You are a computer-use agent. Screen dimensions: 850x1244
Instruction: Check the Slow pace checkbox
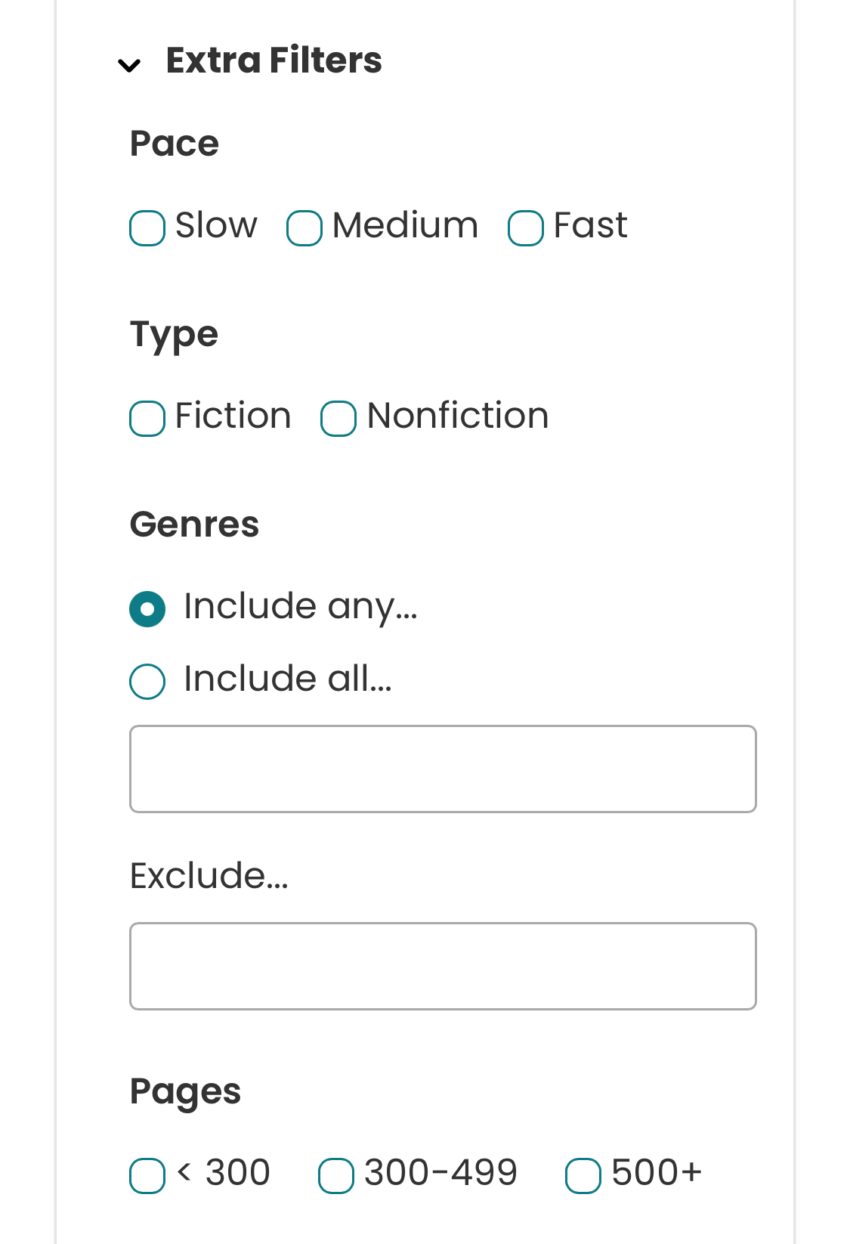146,228
